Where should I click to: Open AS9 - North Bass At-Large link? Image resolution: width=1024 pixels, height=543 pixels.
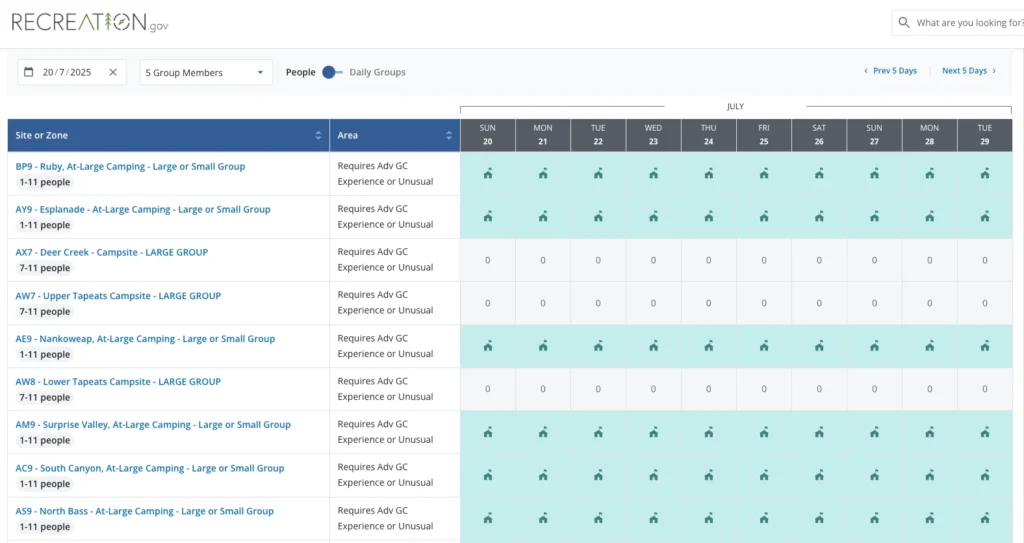coord(144,512)
